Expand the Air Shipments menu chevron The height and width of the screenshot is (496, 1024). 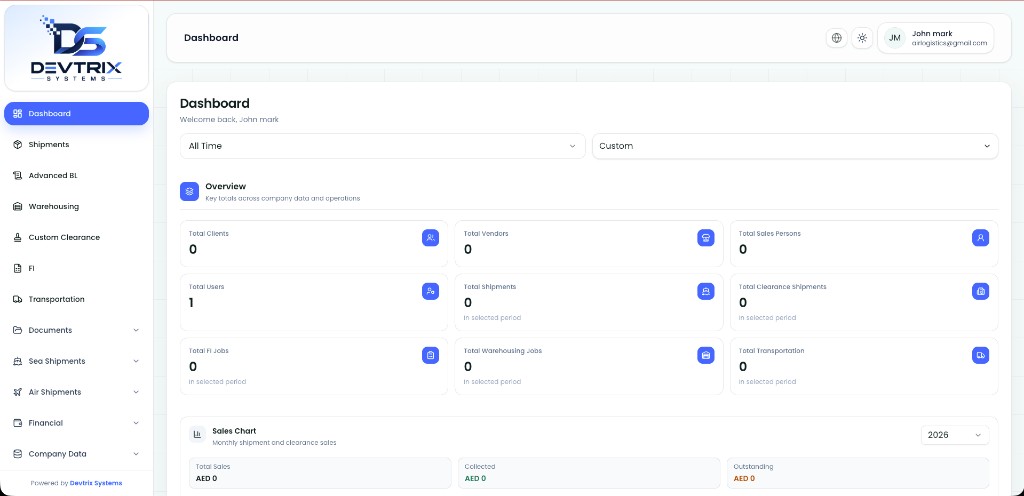[136, 392]
